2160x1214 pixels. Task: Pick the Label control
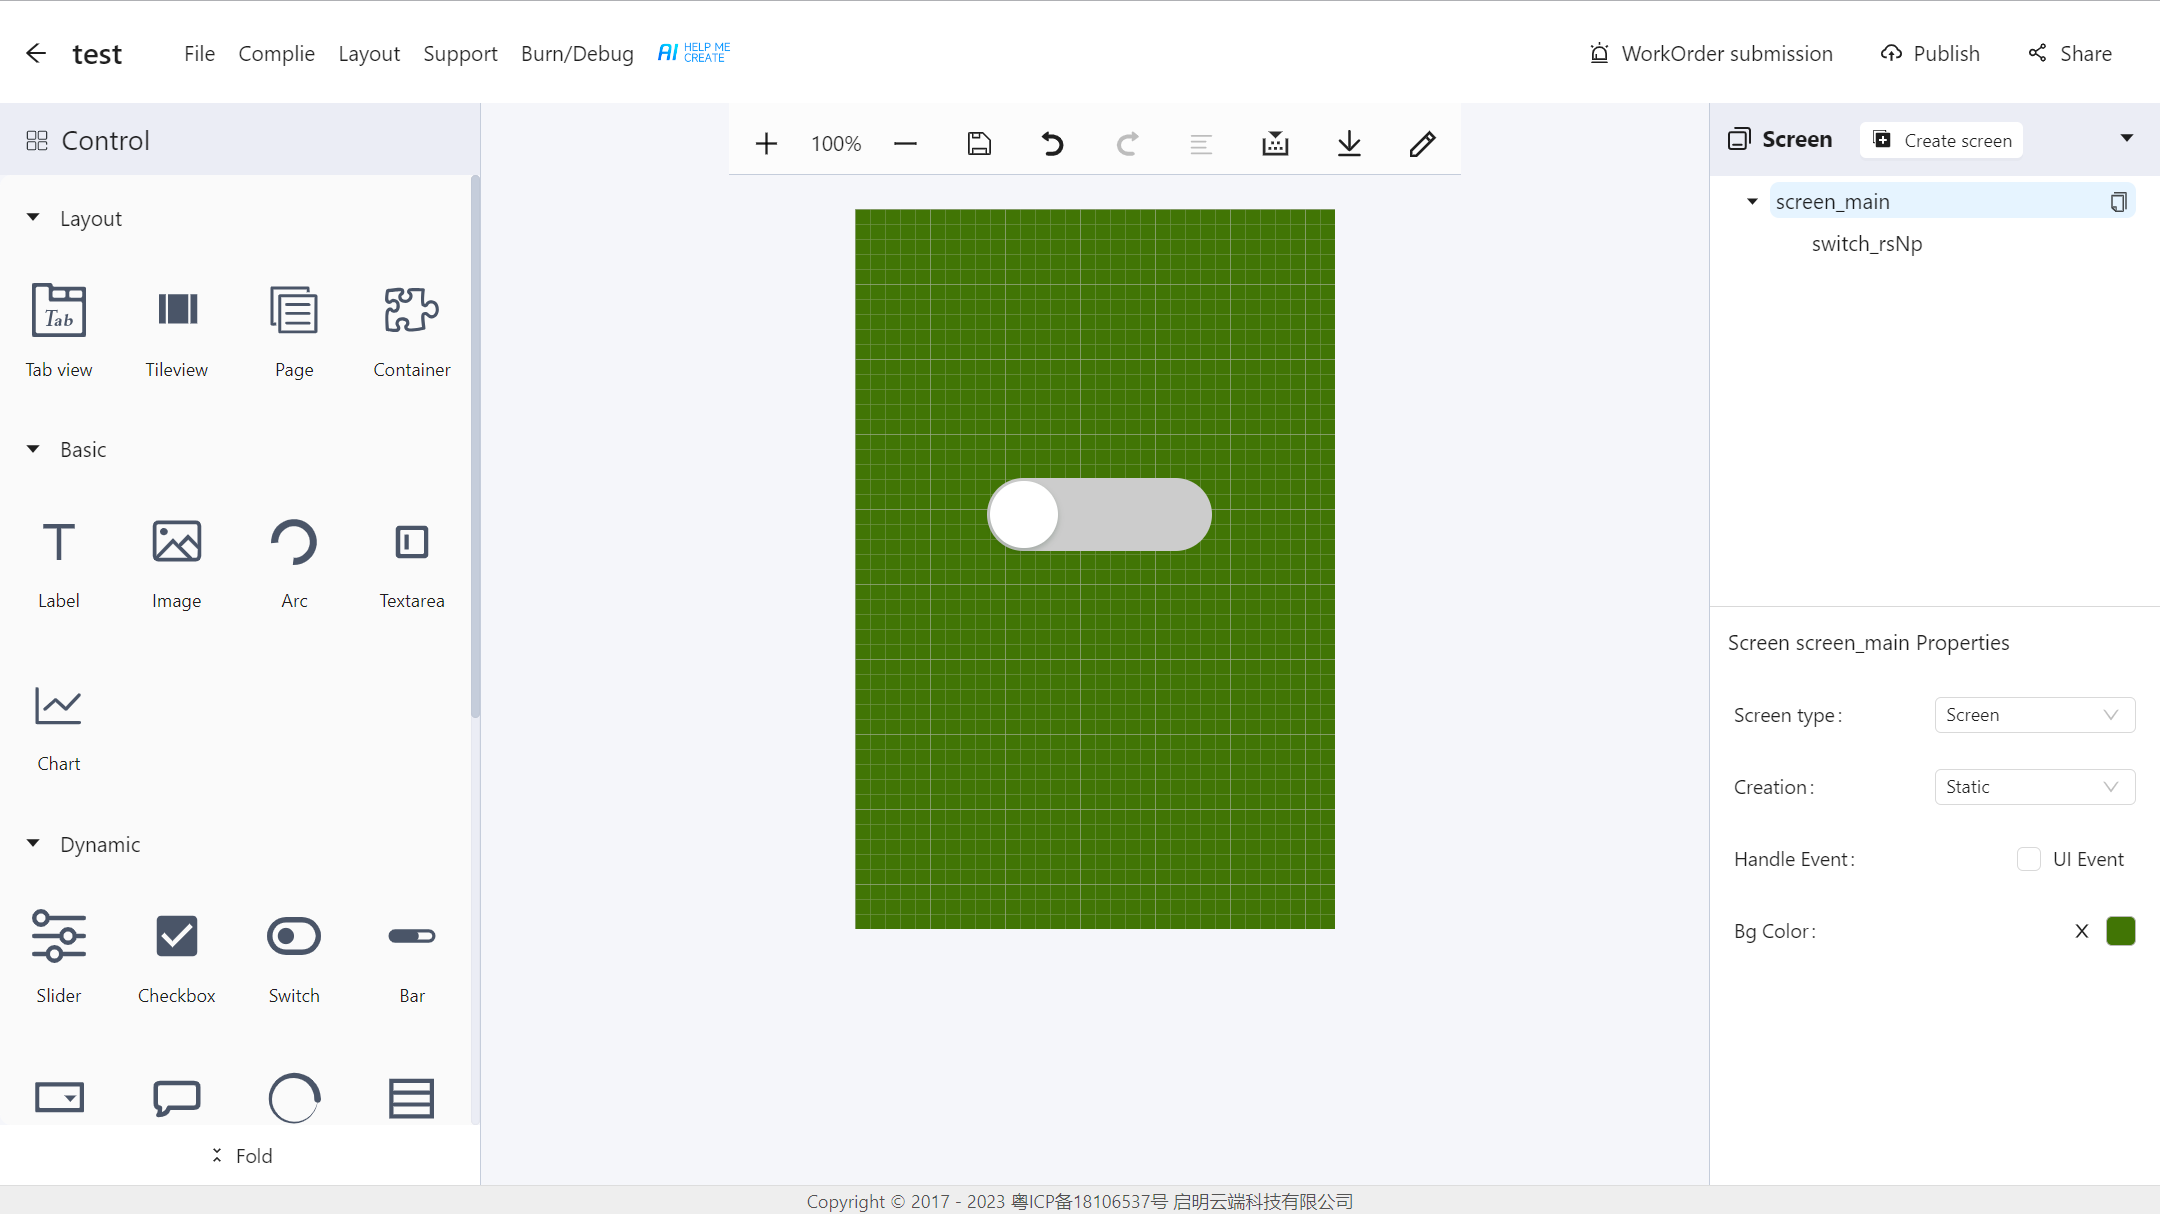[x=59, y=563]
